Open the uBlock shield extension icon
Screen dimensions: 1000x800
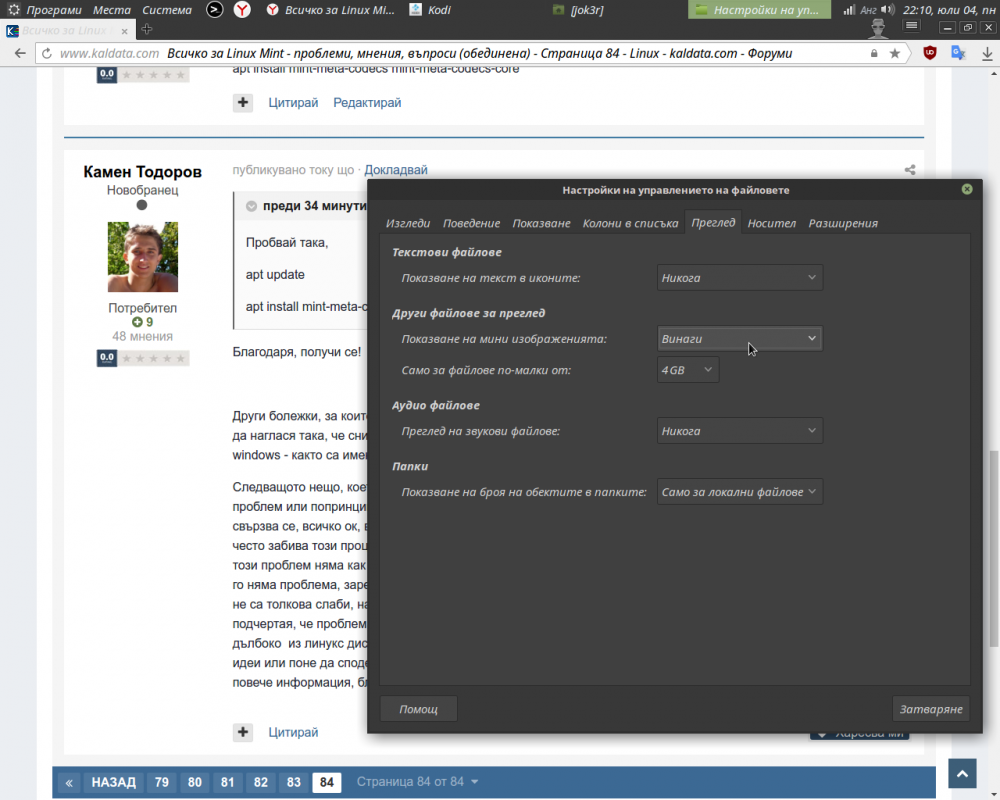click(930, 54)
